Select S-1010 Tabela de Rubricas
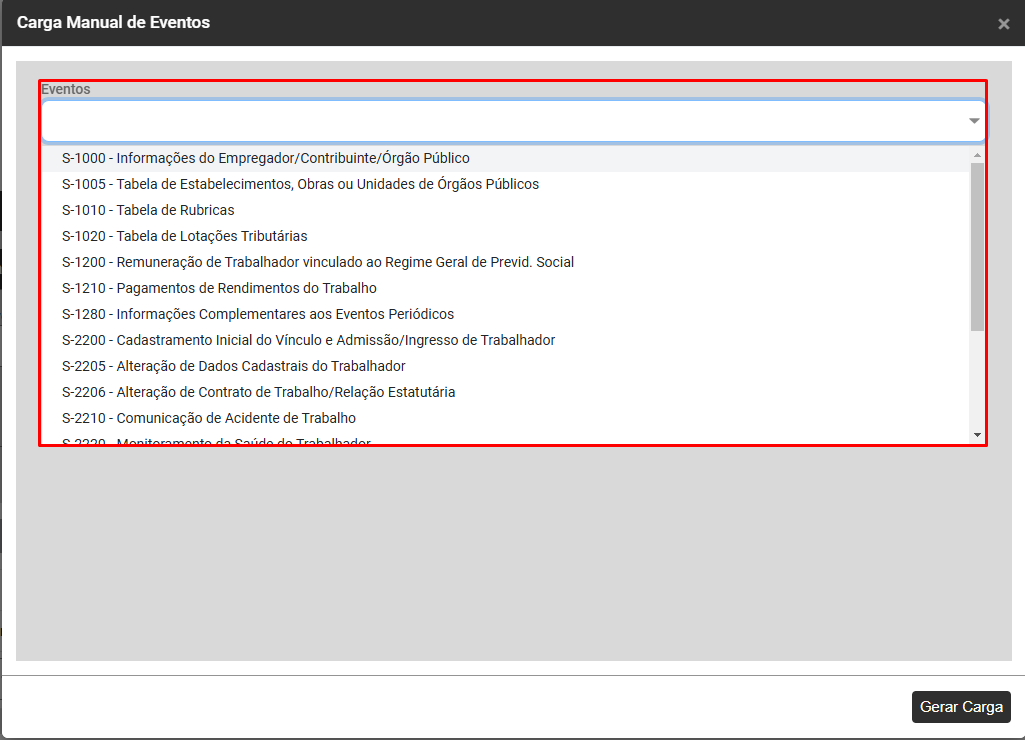 [x=148, y=210]
